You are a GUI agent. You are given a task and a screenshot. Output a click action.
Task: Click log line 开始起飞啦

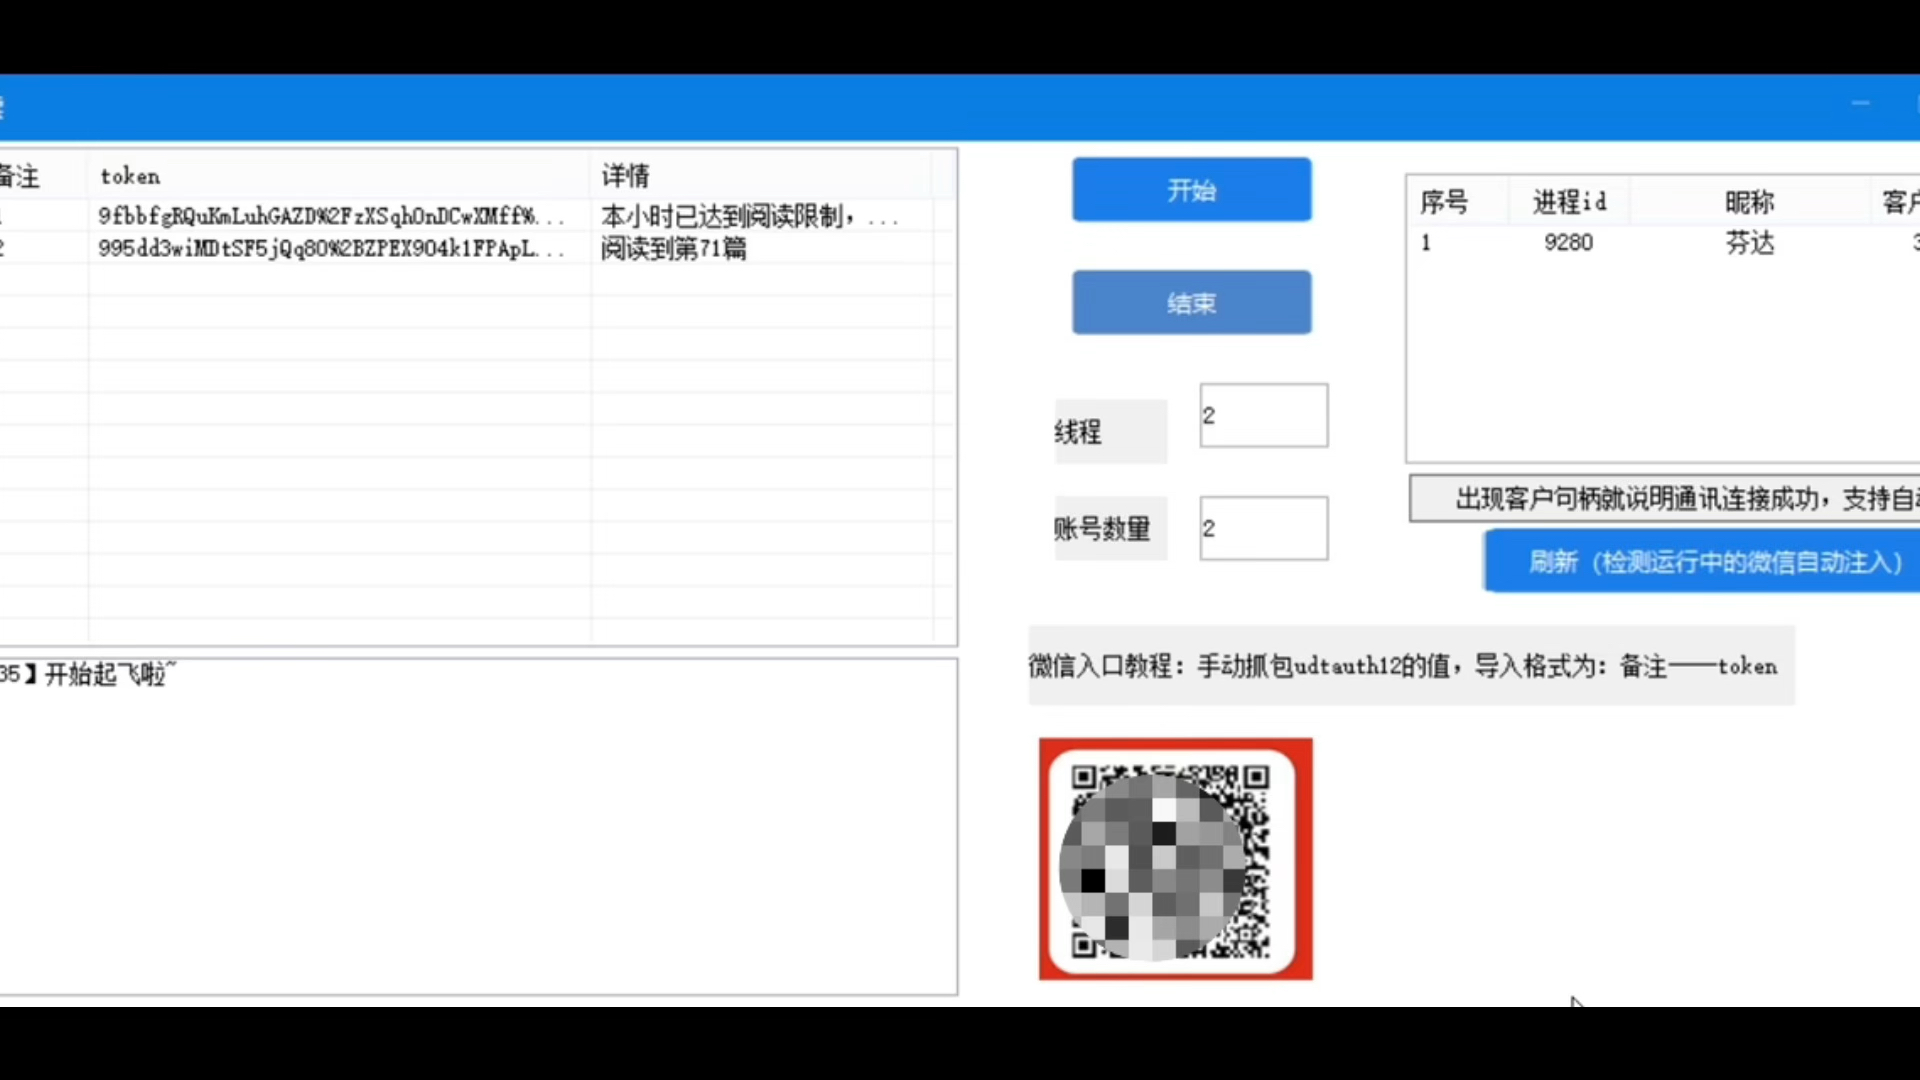(x=88, y=674)
